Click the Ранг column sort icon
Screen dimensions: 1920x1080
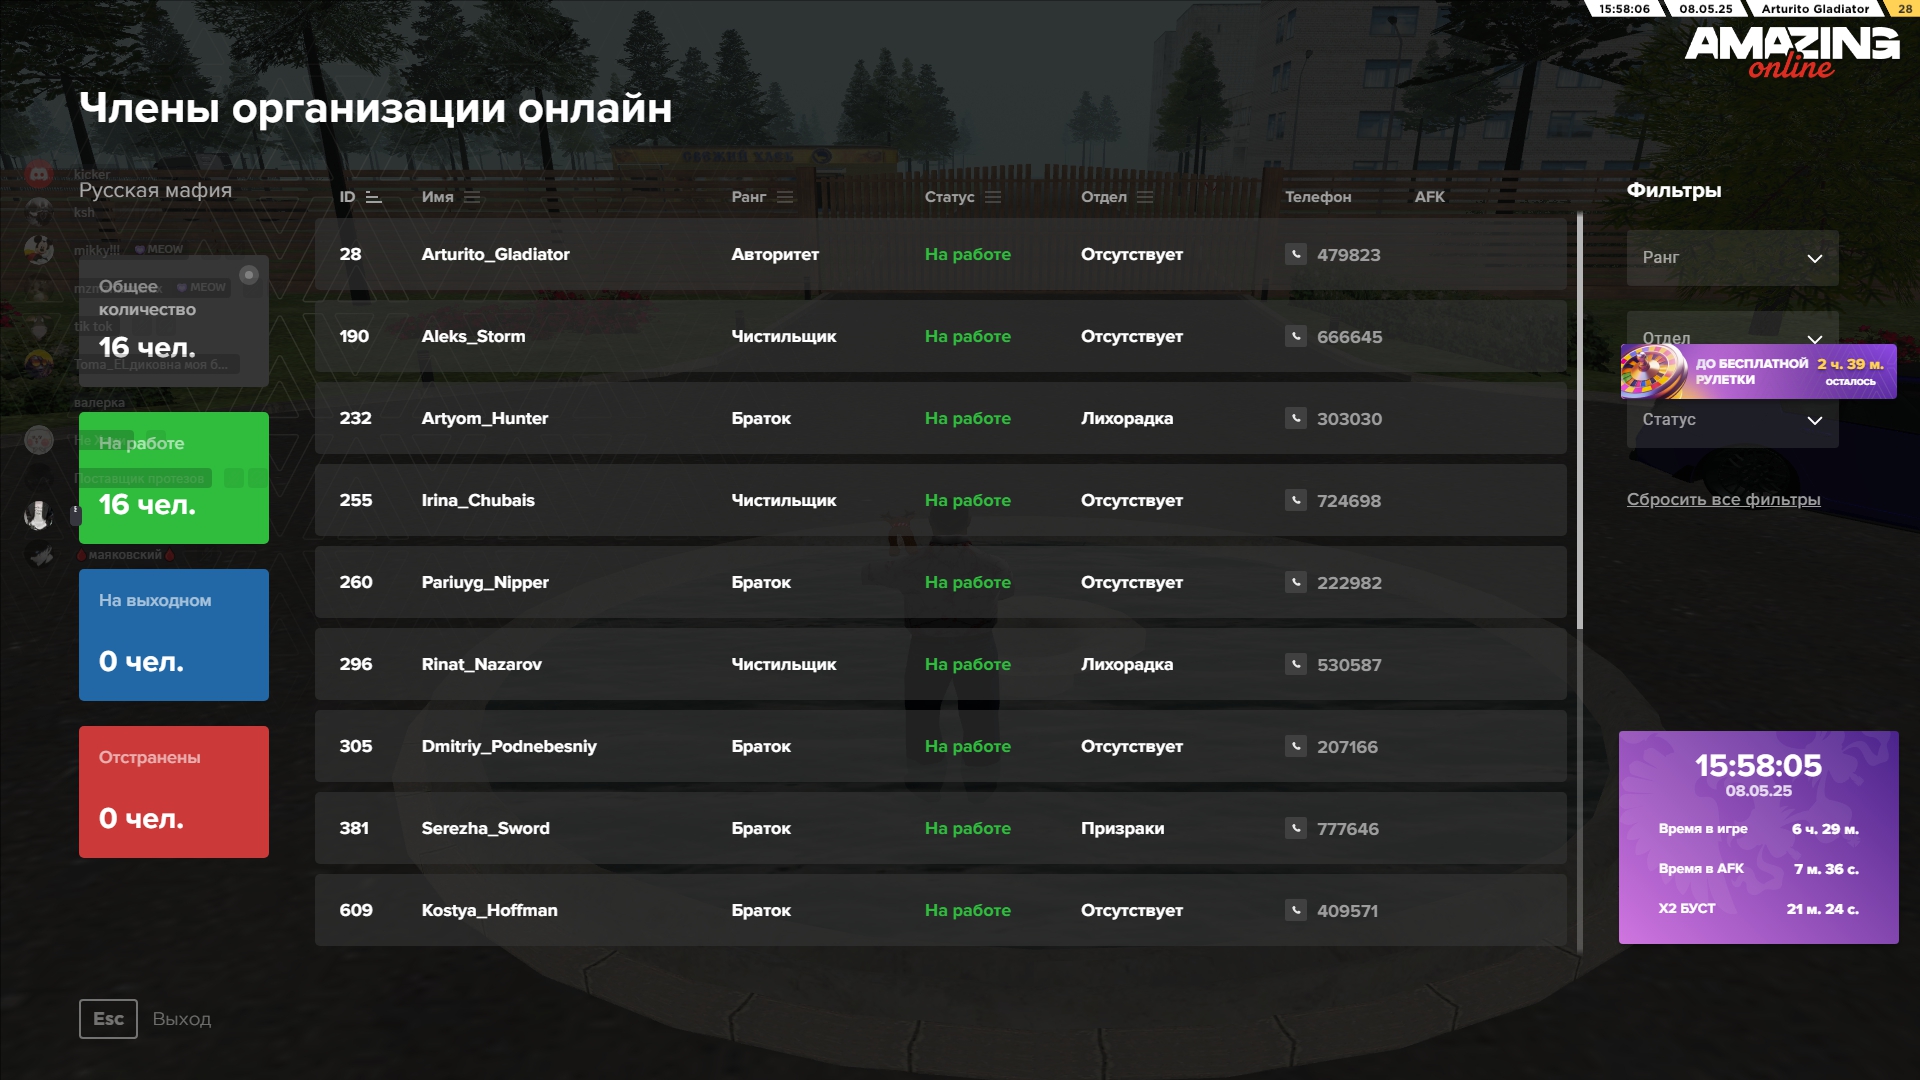[785, 197]
